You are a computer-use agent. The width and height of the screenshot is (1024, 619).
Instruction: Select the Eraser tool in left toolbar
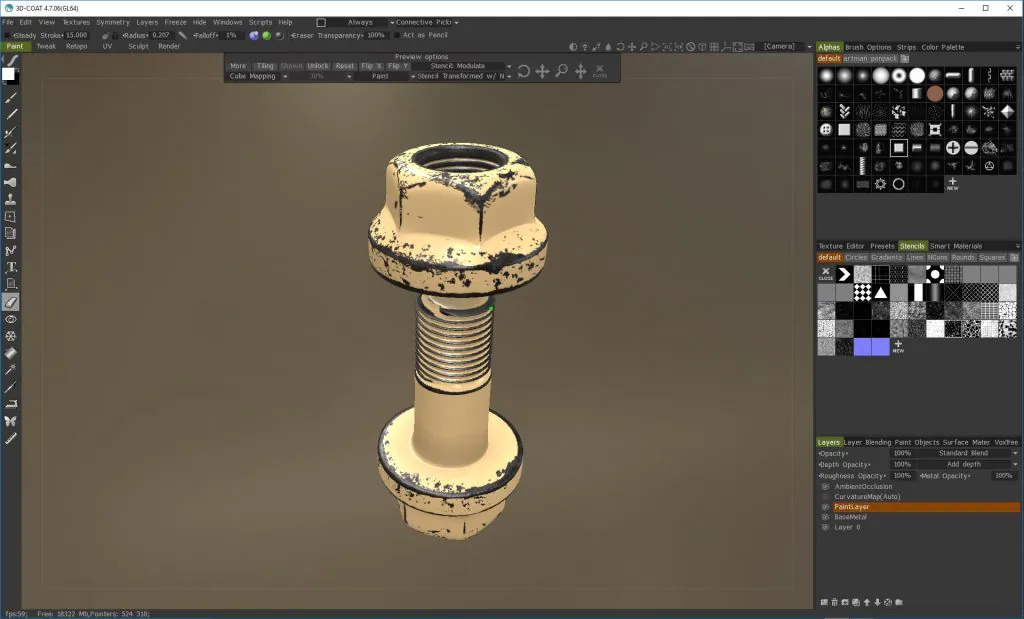10,302
